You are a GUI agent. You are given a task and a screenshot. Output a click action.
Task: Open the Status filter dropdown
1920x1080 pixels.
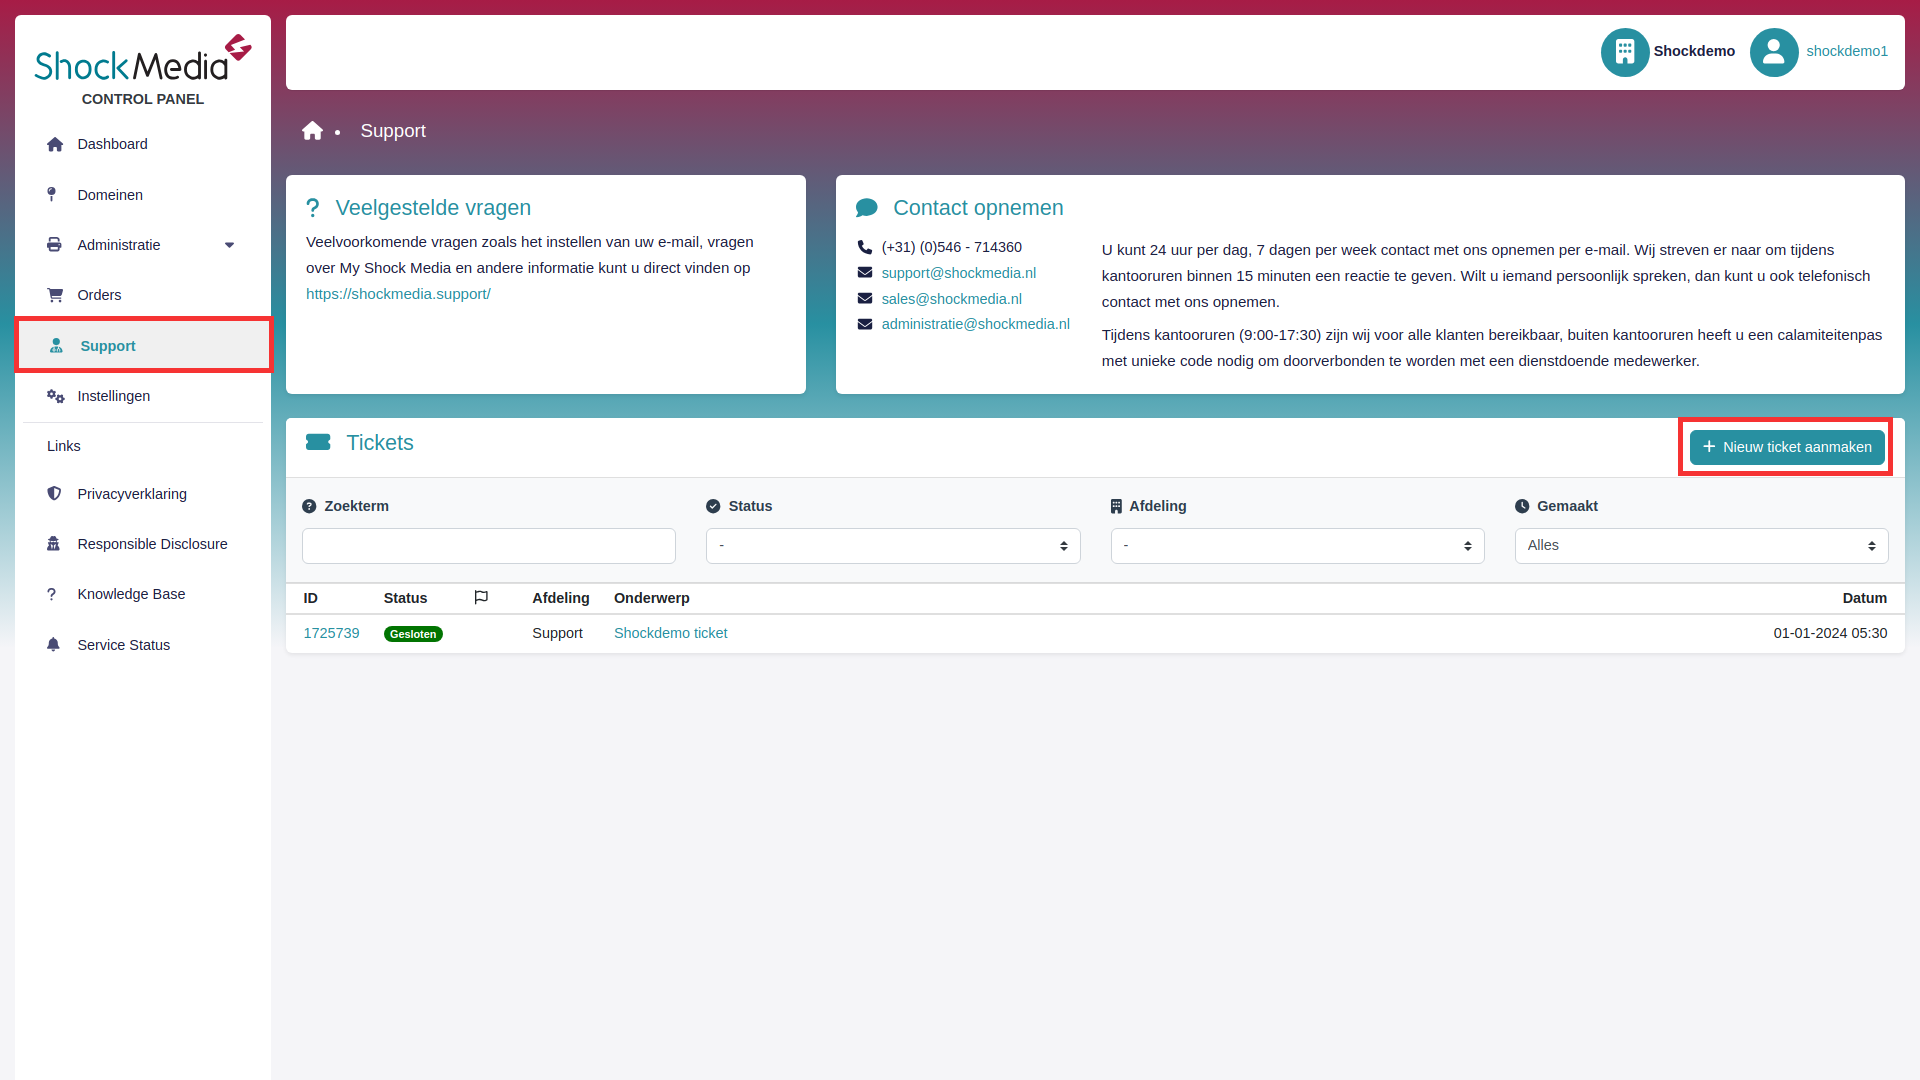coord(893,545)
